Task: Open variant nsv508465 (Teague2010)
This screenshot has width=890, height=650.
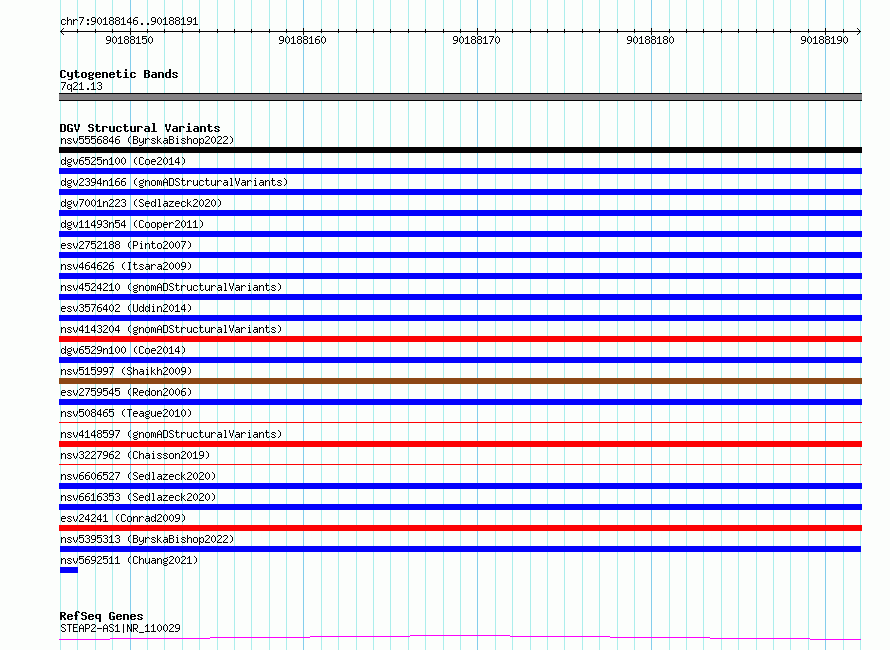Action: 126,413
